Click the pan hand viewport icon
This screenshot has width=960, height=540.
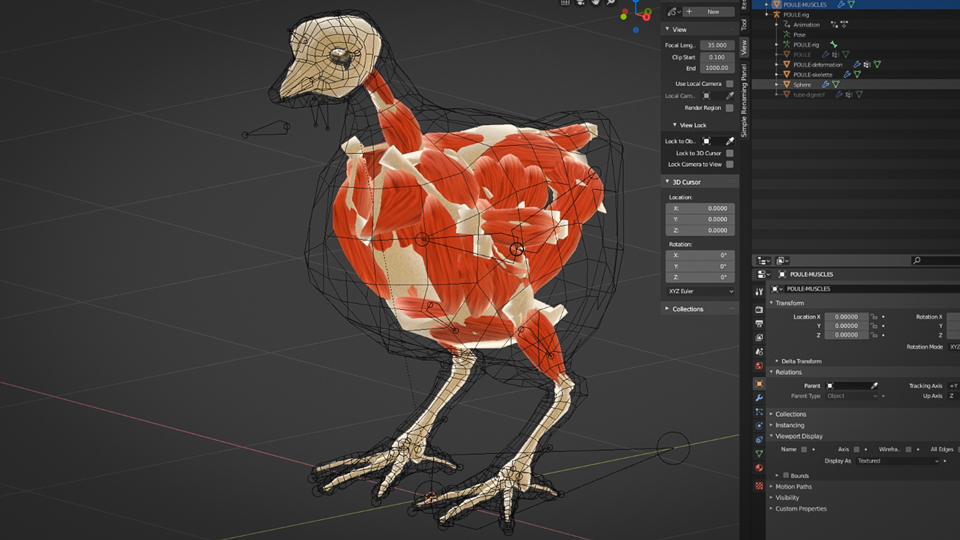(x=595, y=2)
